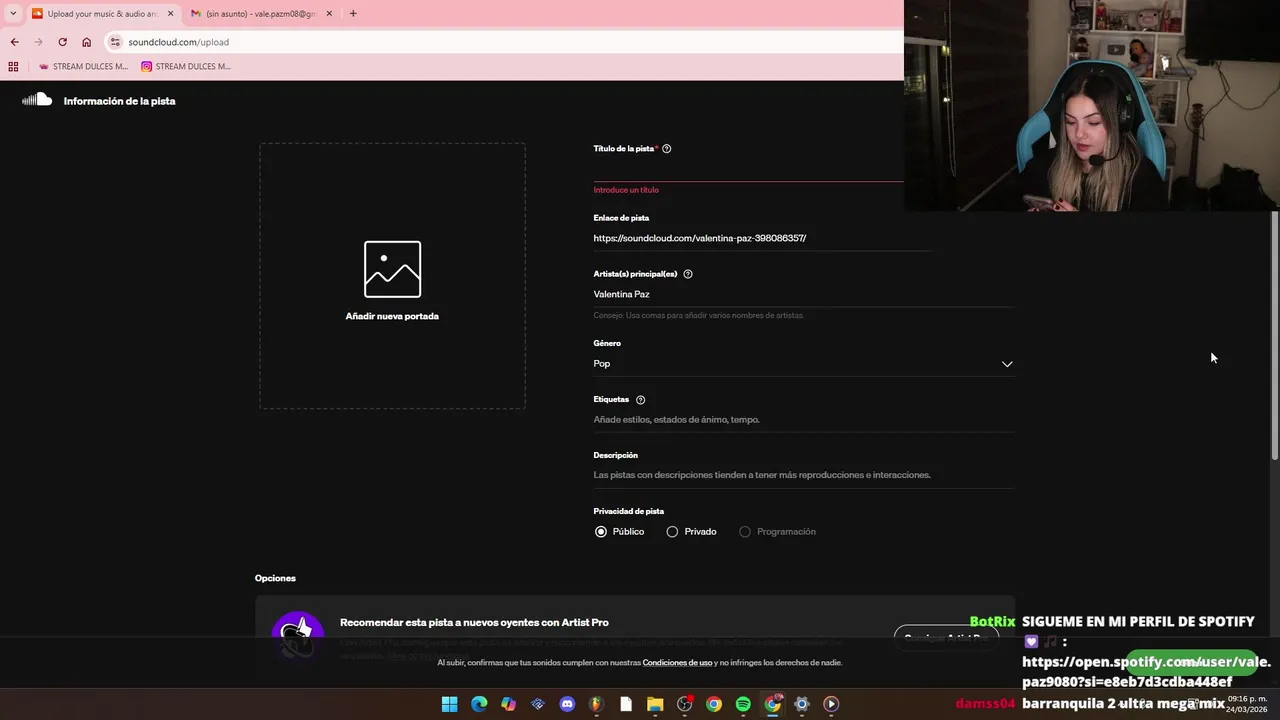Close the SoundCloud upload tab
1280x720 pixels.
point(171,14)
